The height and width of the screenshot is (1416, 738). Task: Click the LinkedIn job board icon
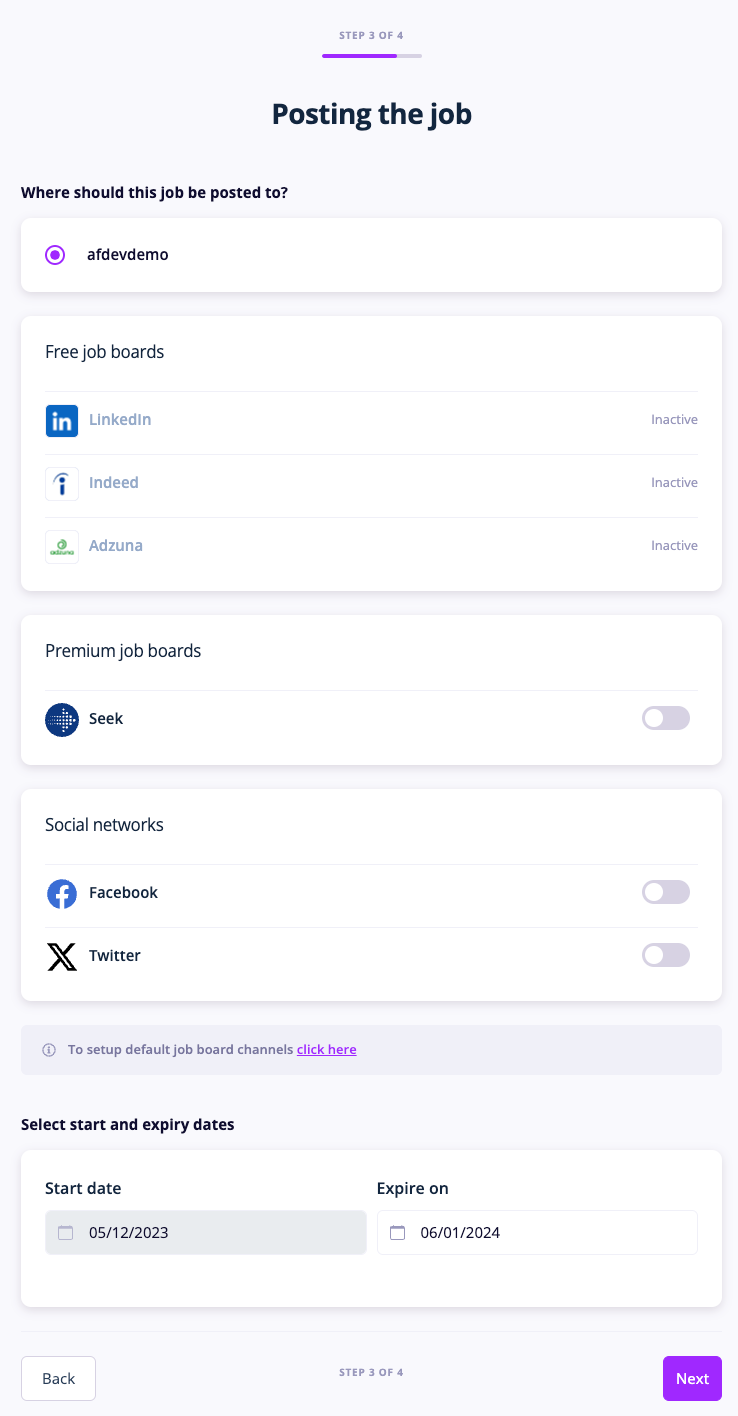click(x=62, y=420)
